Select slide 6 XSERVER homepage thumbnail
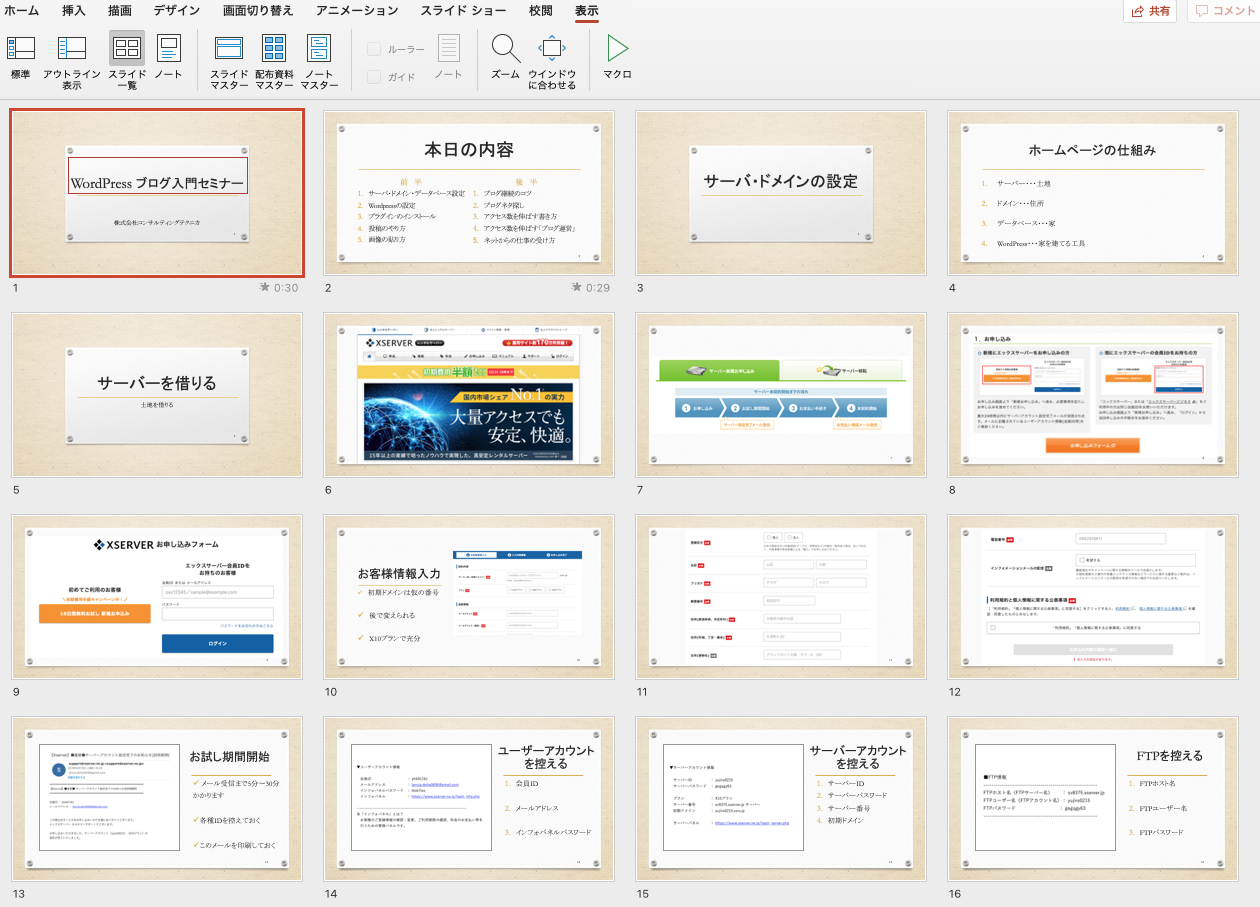 [x=469, y=394]
